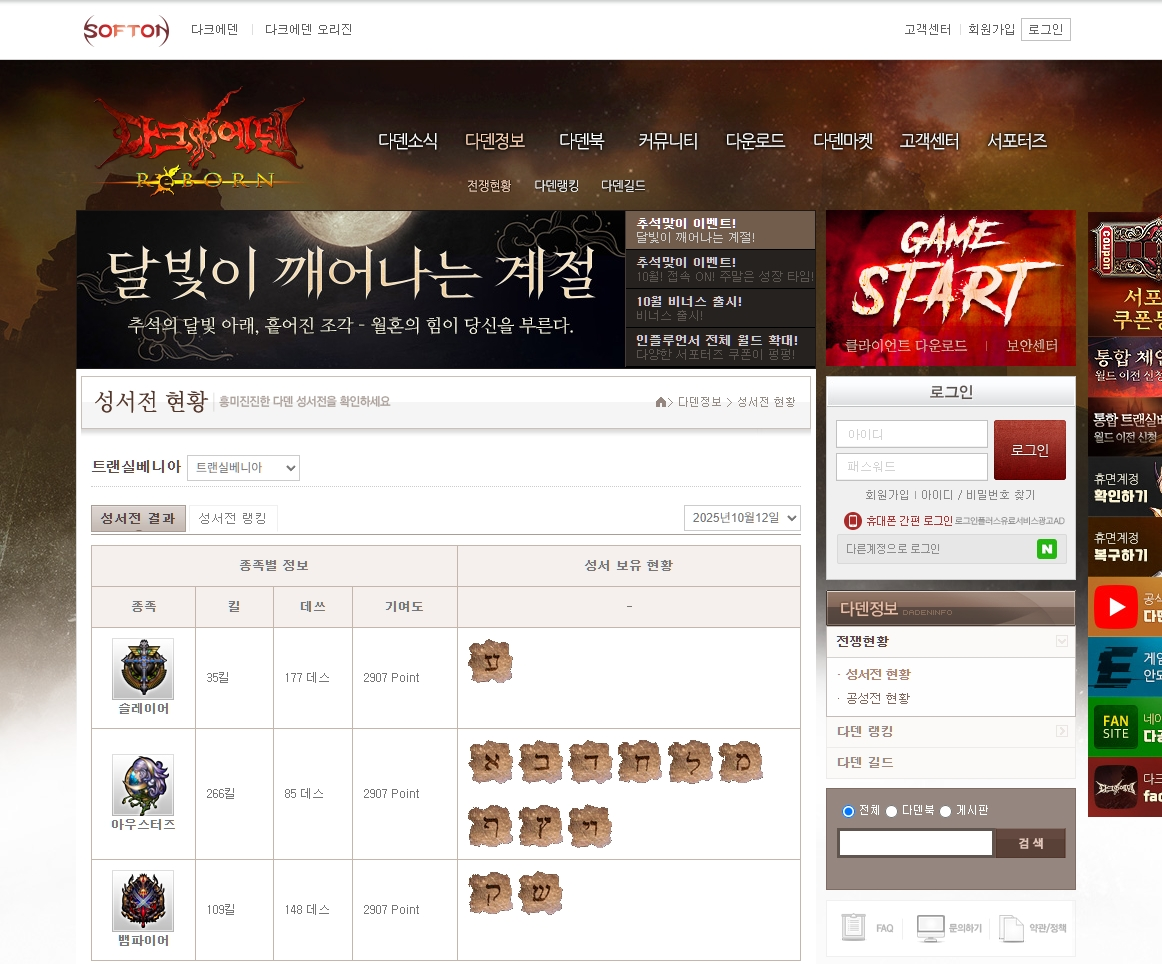Screen dimensions: 1162x964
Task: Click the 다른계정으로 로그인 button
Action: [x=952, y=549]
